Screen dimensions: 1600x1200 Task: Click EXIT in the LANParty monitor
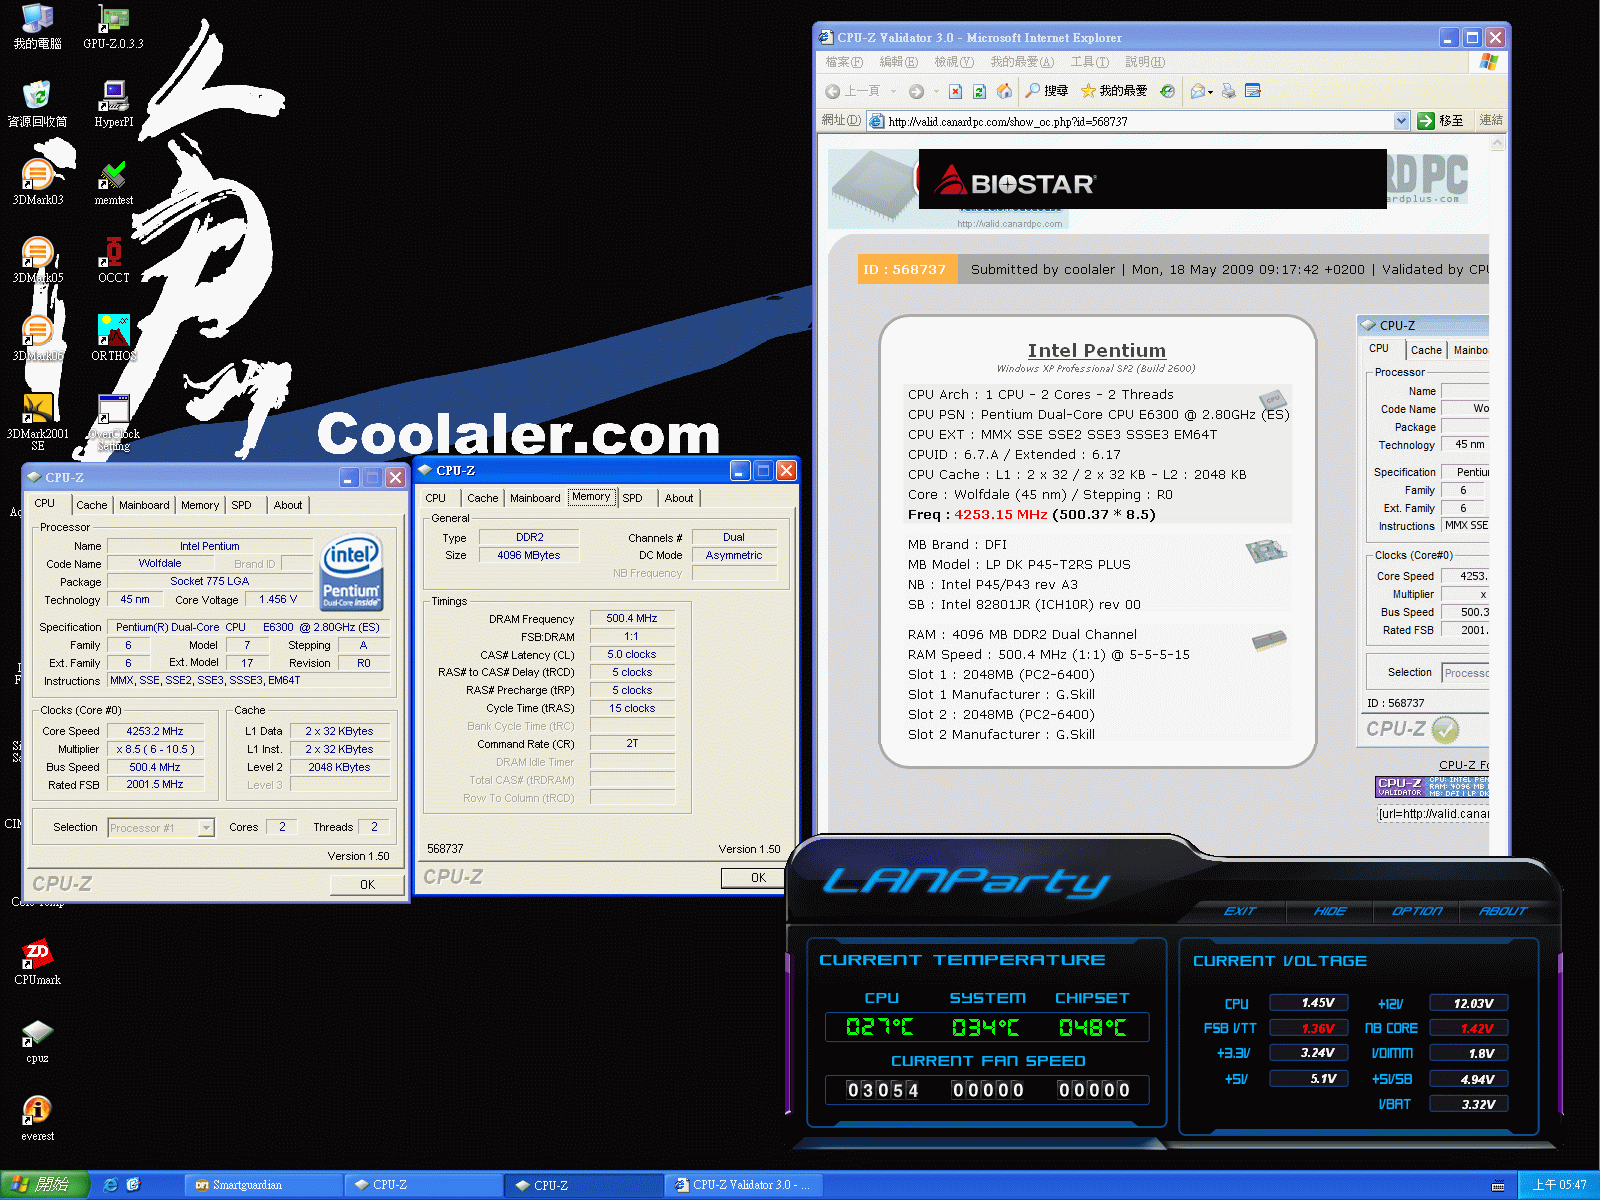[x=1239, y=911]
